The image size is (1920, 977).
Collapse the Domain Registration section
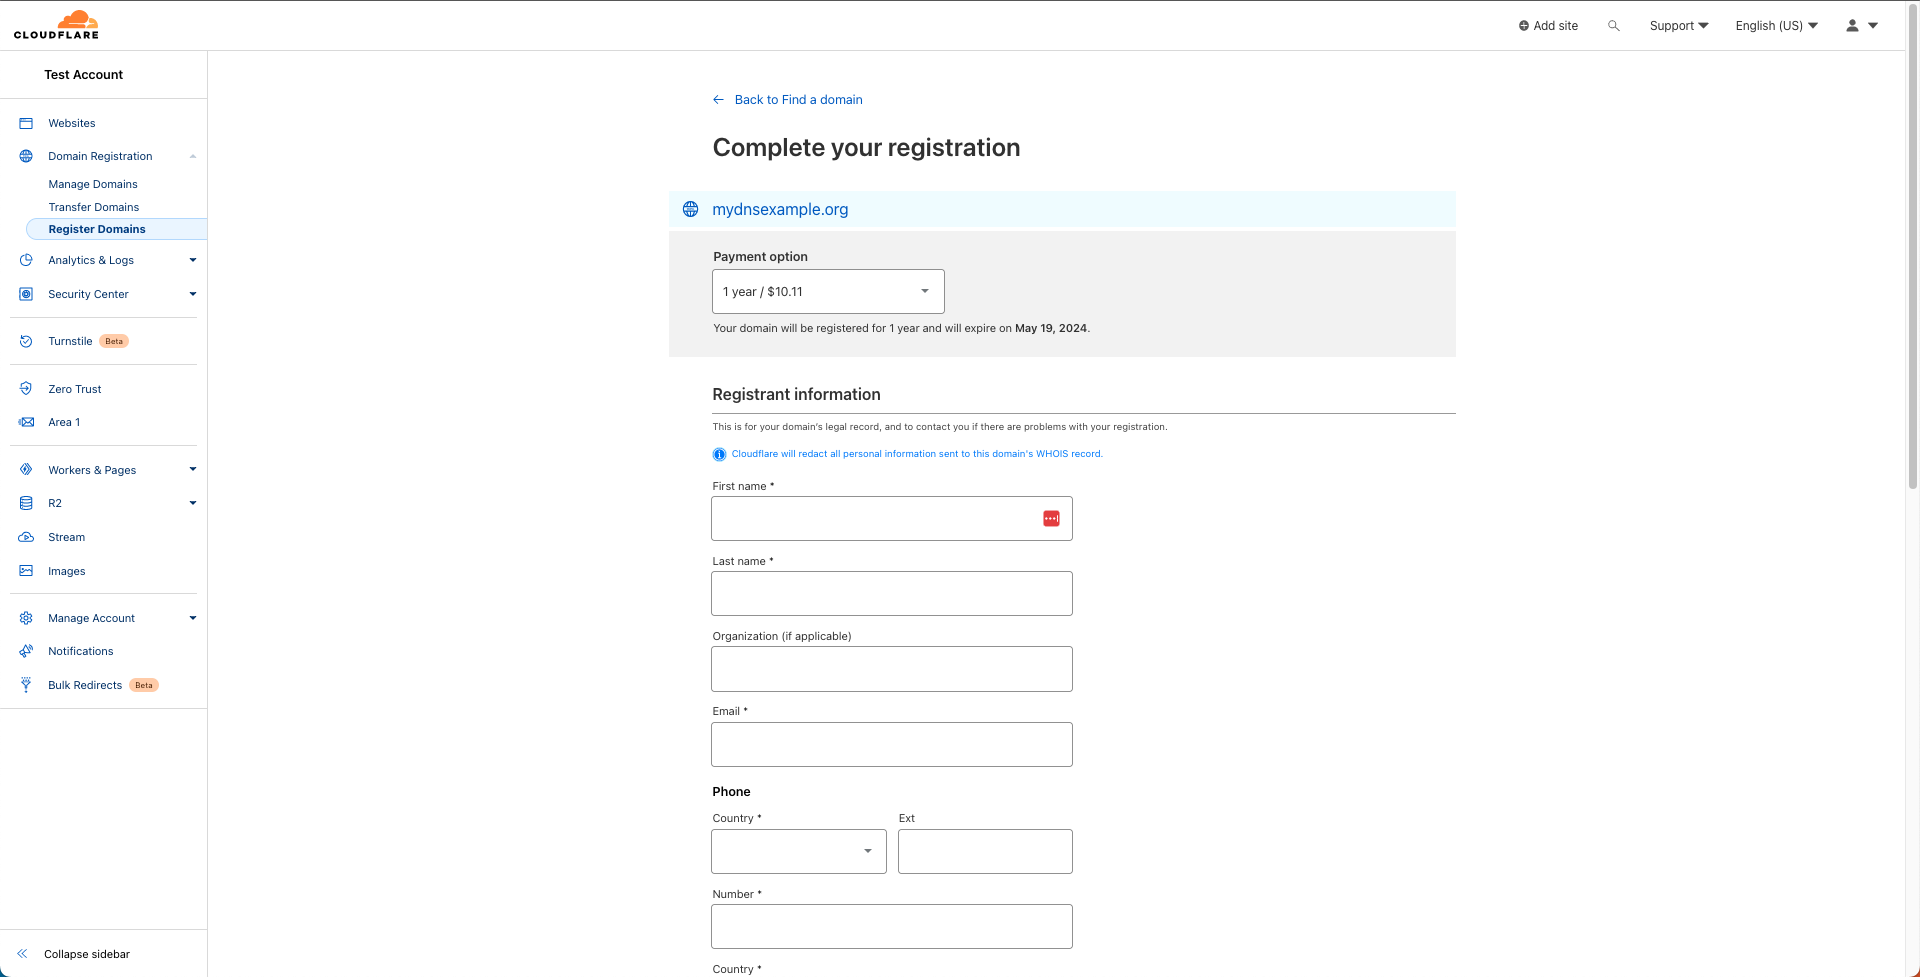point(192,156)
